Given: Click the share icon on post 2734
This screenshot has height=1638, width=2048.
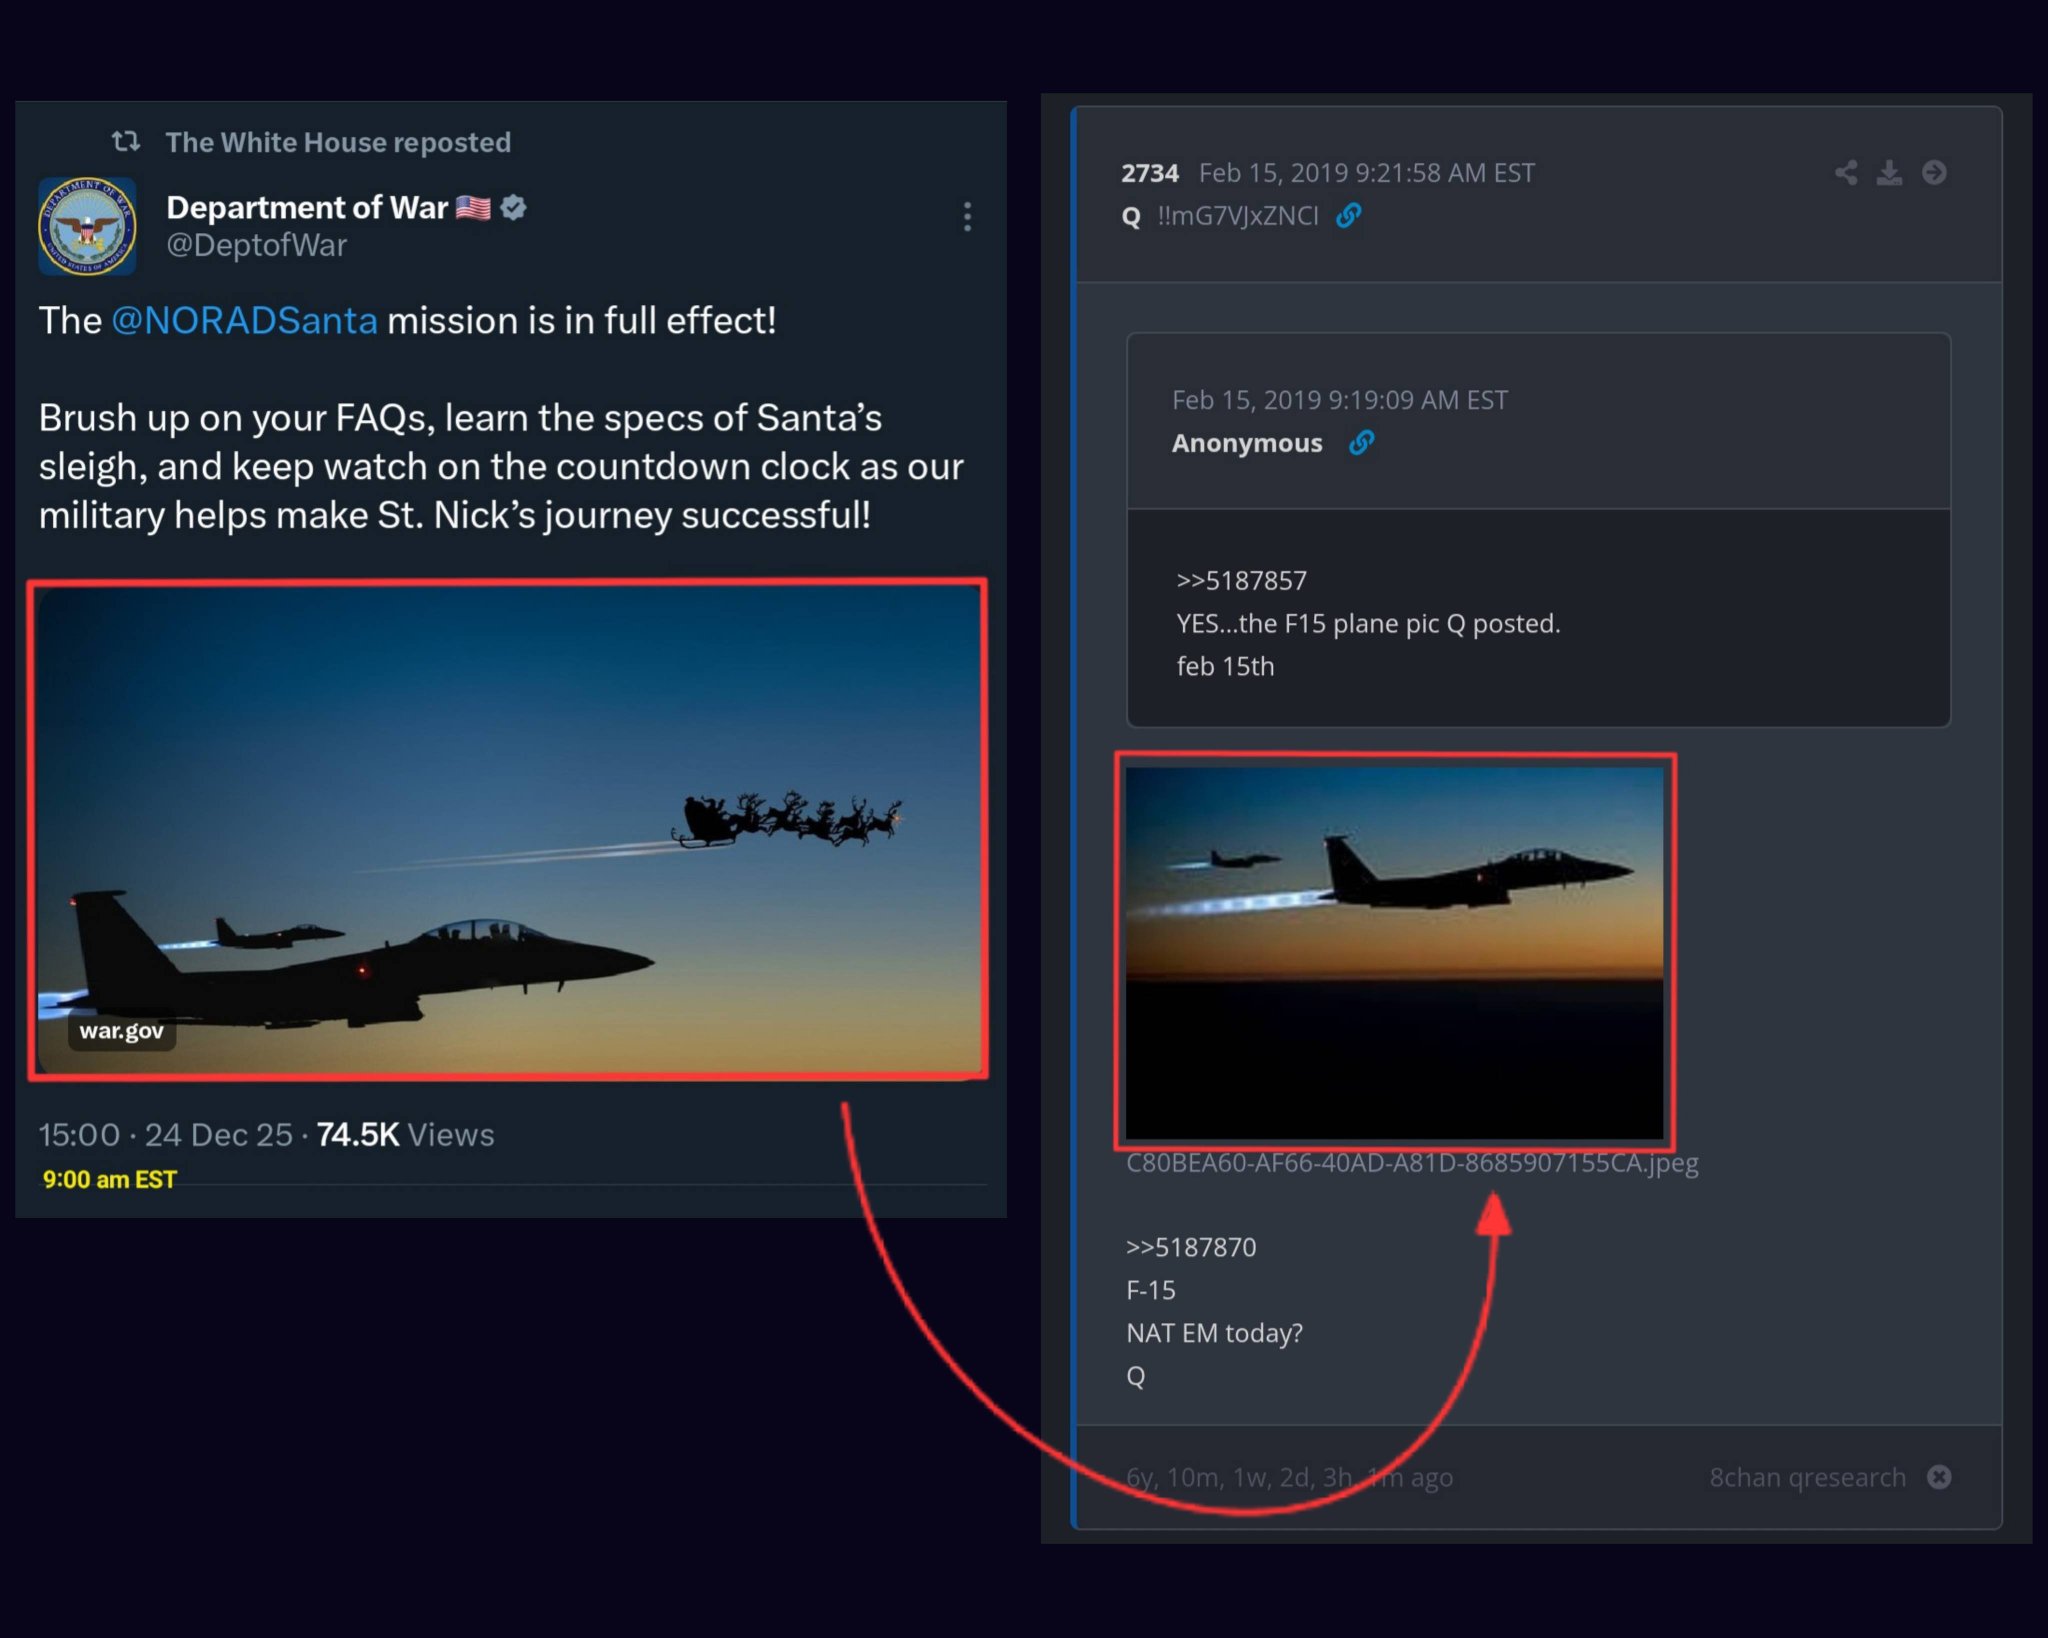Looking at the screenshot, I should pyautogui.click(x=1846, y=173).
